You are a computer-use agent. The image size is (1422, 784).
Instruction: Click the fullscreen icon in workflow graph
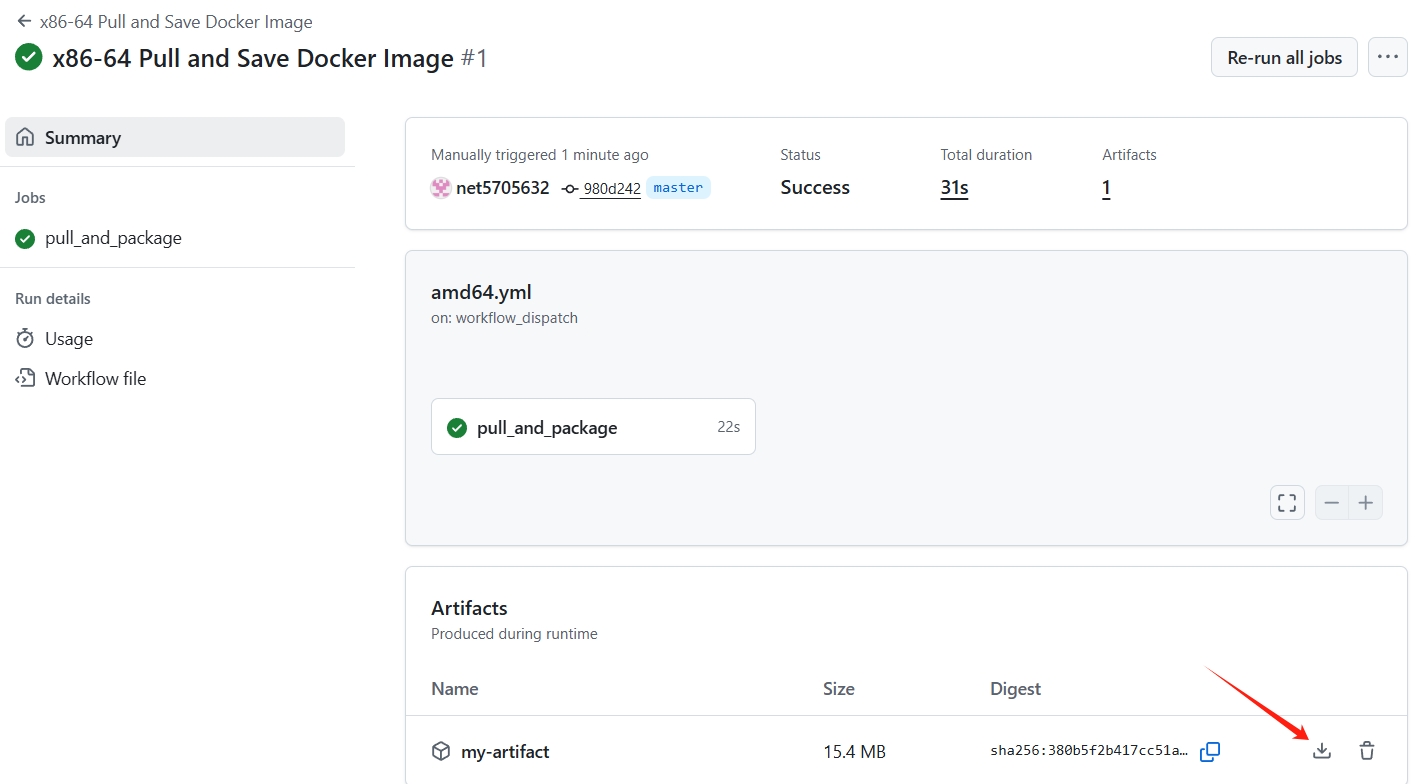pyautogui.click(x=1287, y=503)
